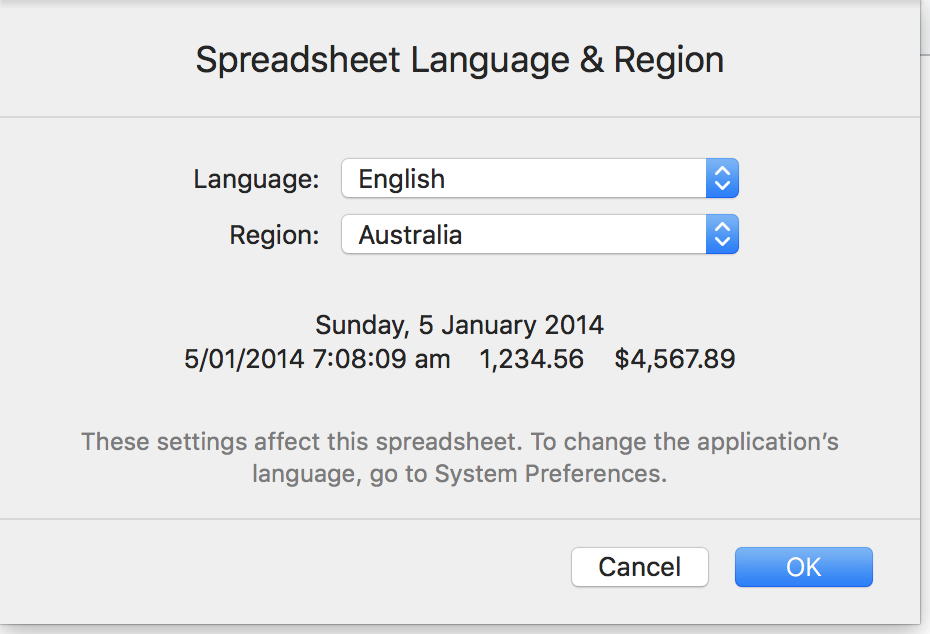Click "These settings affect this spreadsheet" note

[302, 442]
